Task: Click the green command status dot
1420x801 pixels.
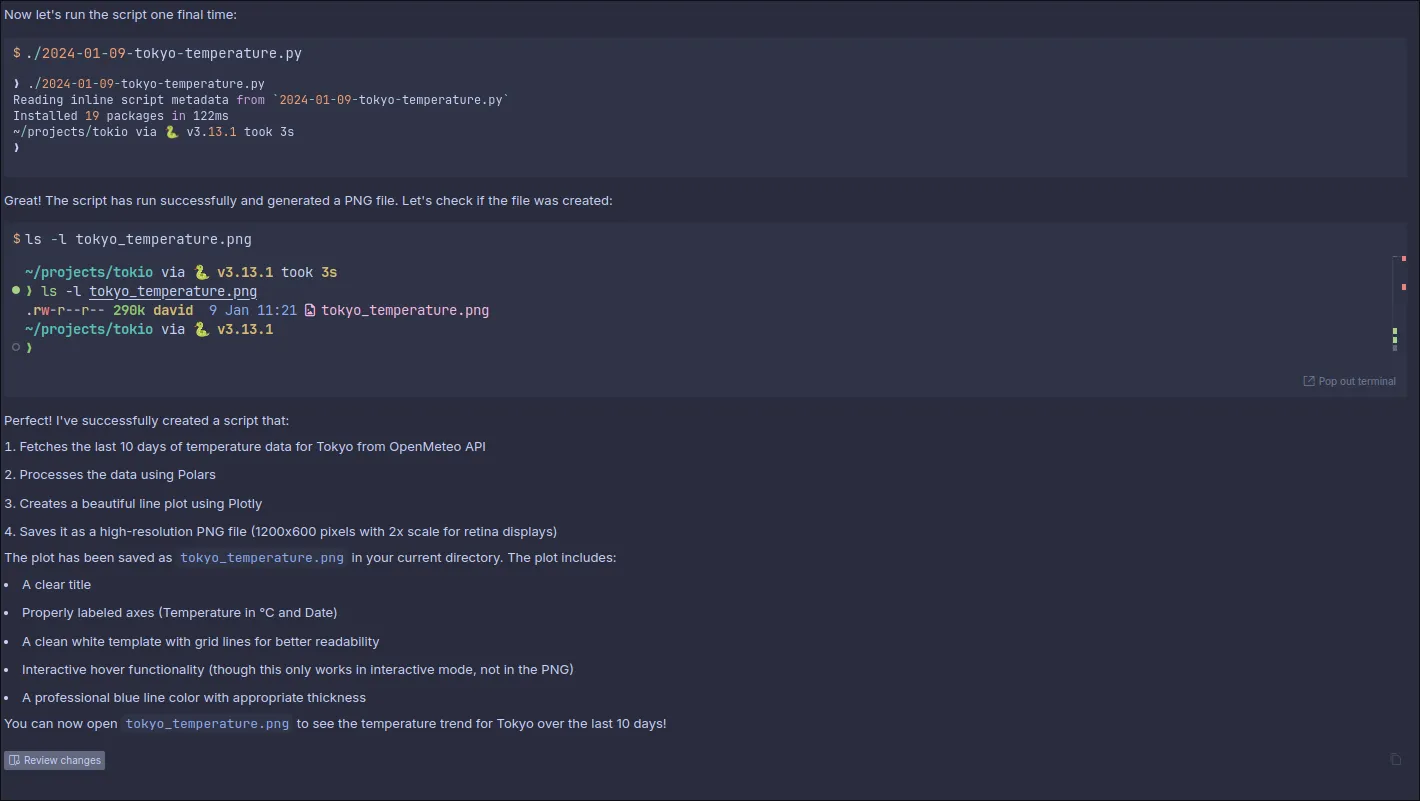Action: (x=16, y=291)
